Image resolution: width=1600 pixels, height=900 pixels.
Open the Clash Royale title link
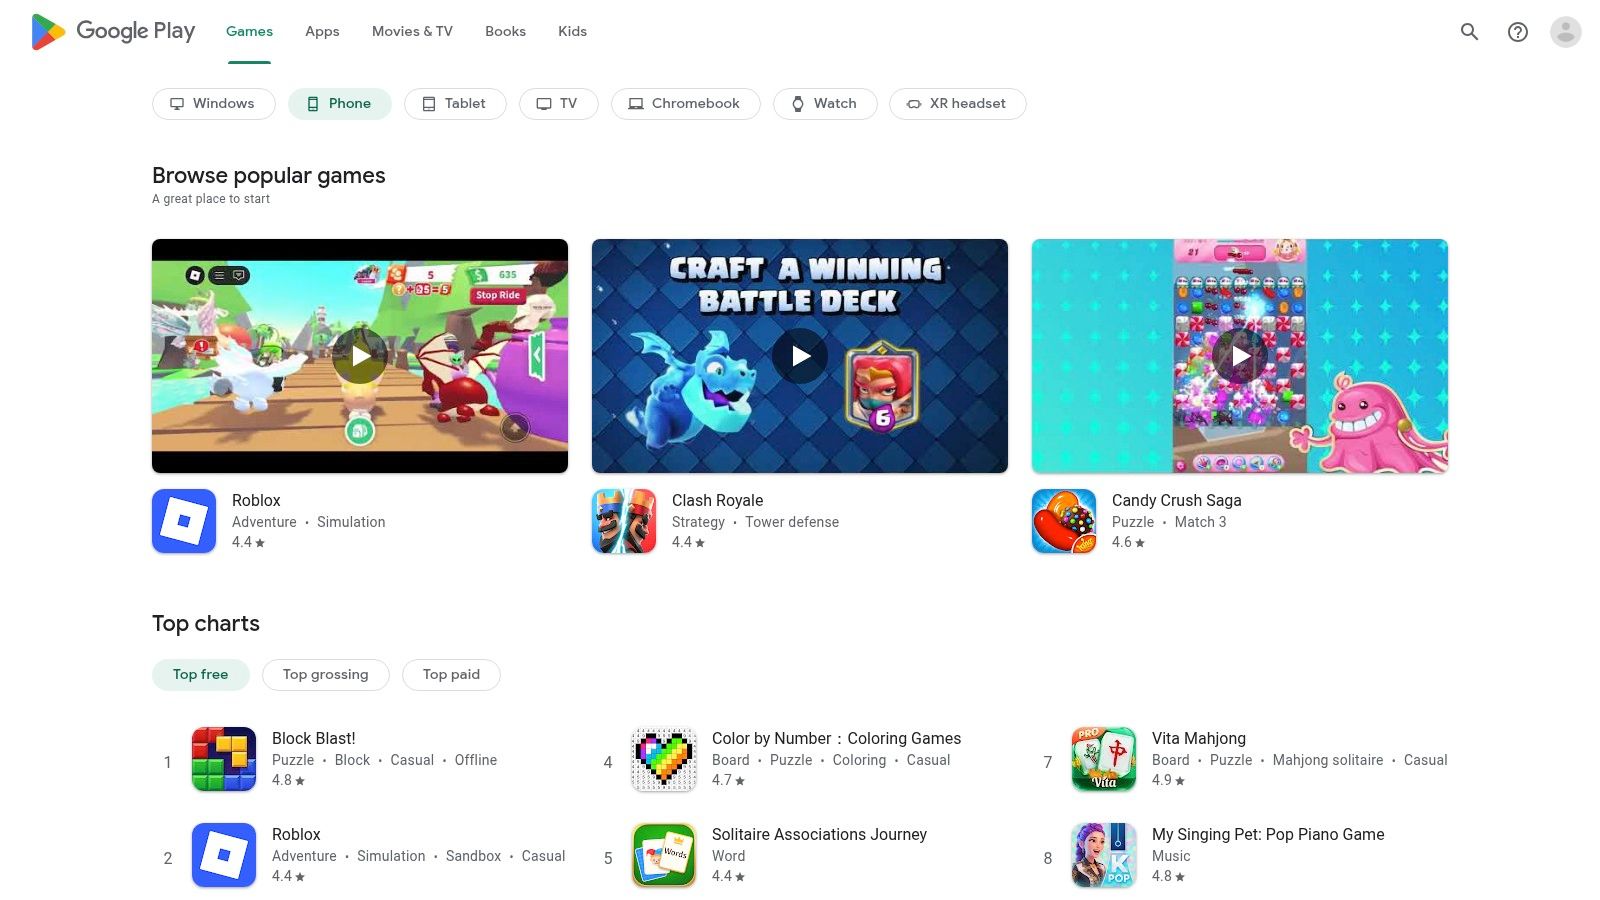click(717, 501)
